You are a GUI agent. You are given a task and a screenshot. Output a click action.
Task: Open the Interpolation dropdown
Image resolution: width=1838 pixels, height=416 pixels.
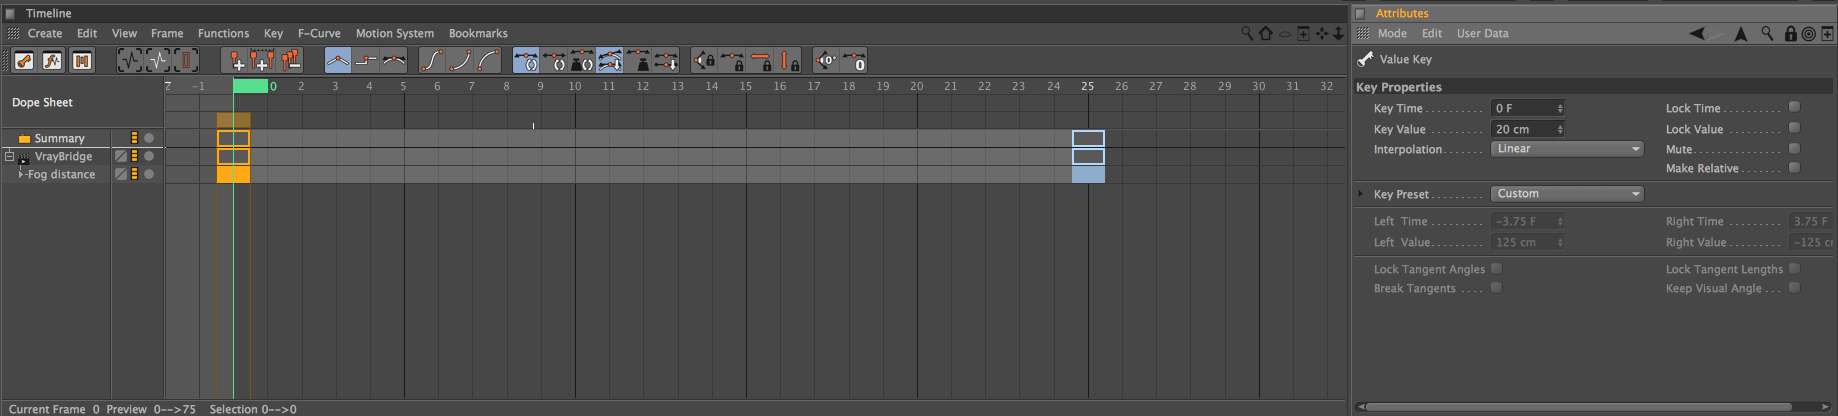(1567, 149)
